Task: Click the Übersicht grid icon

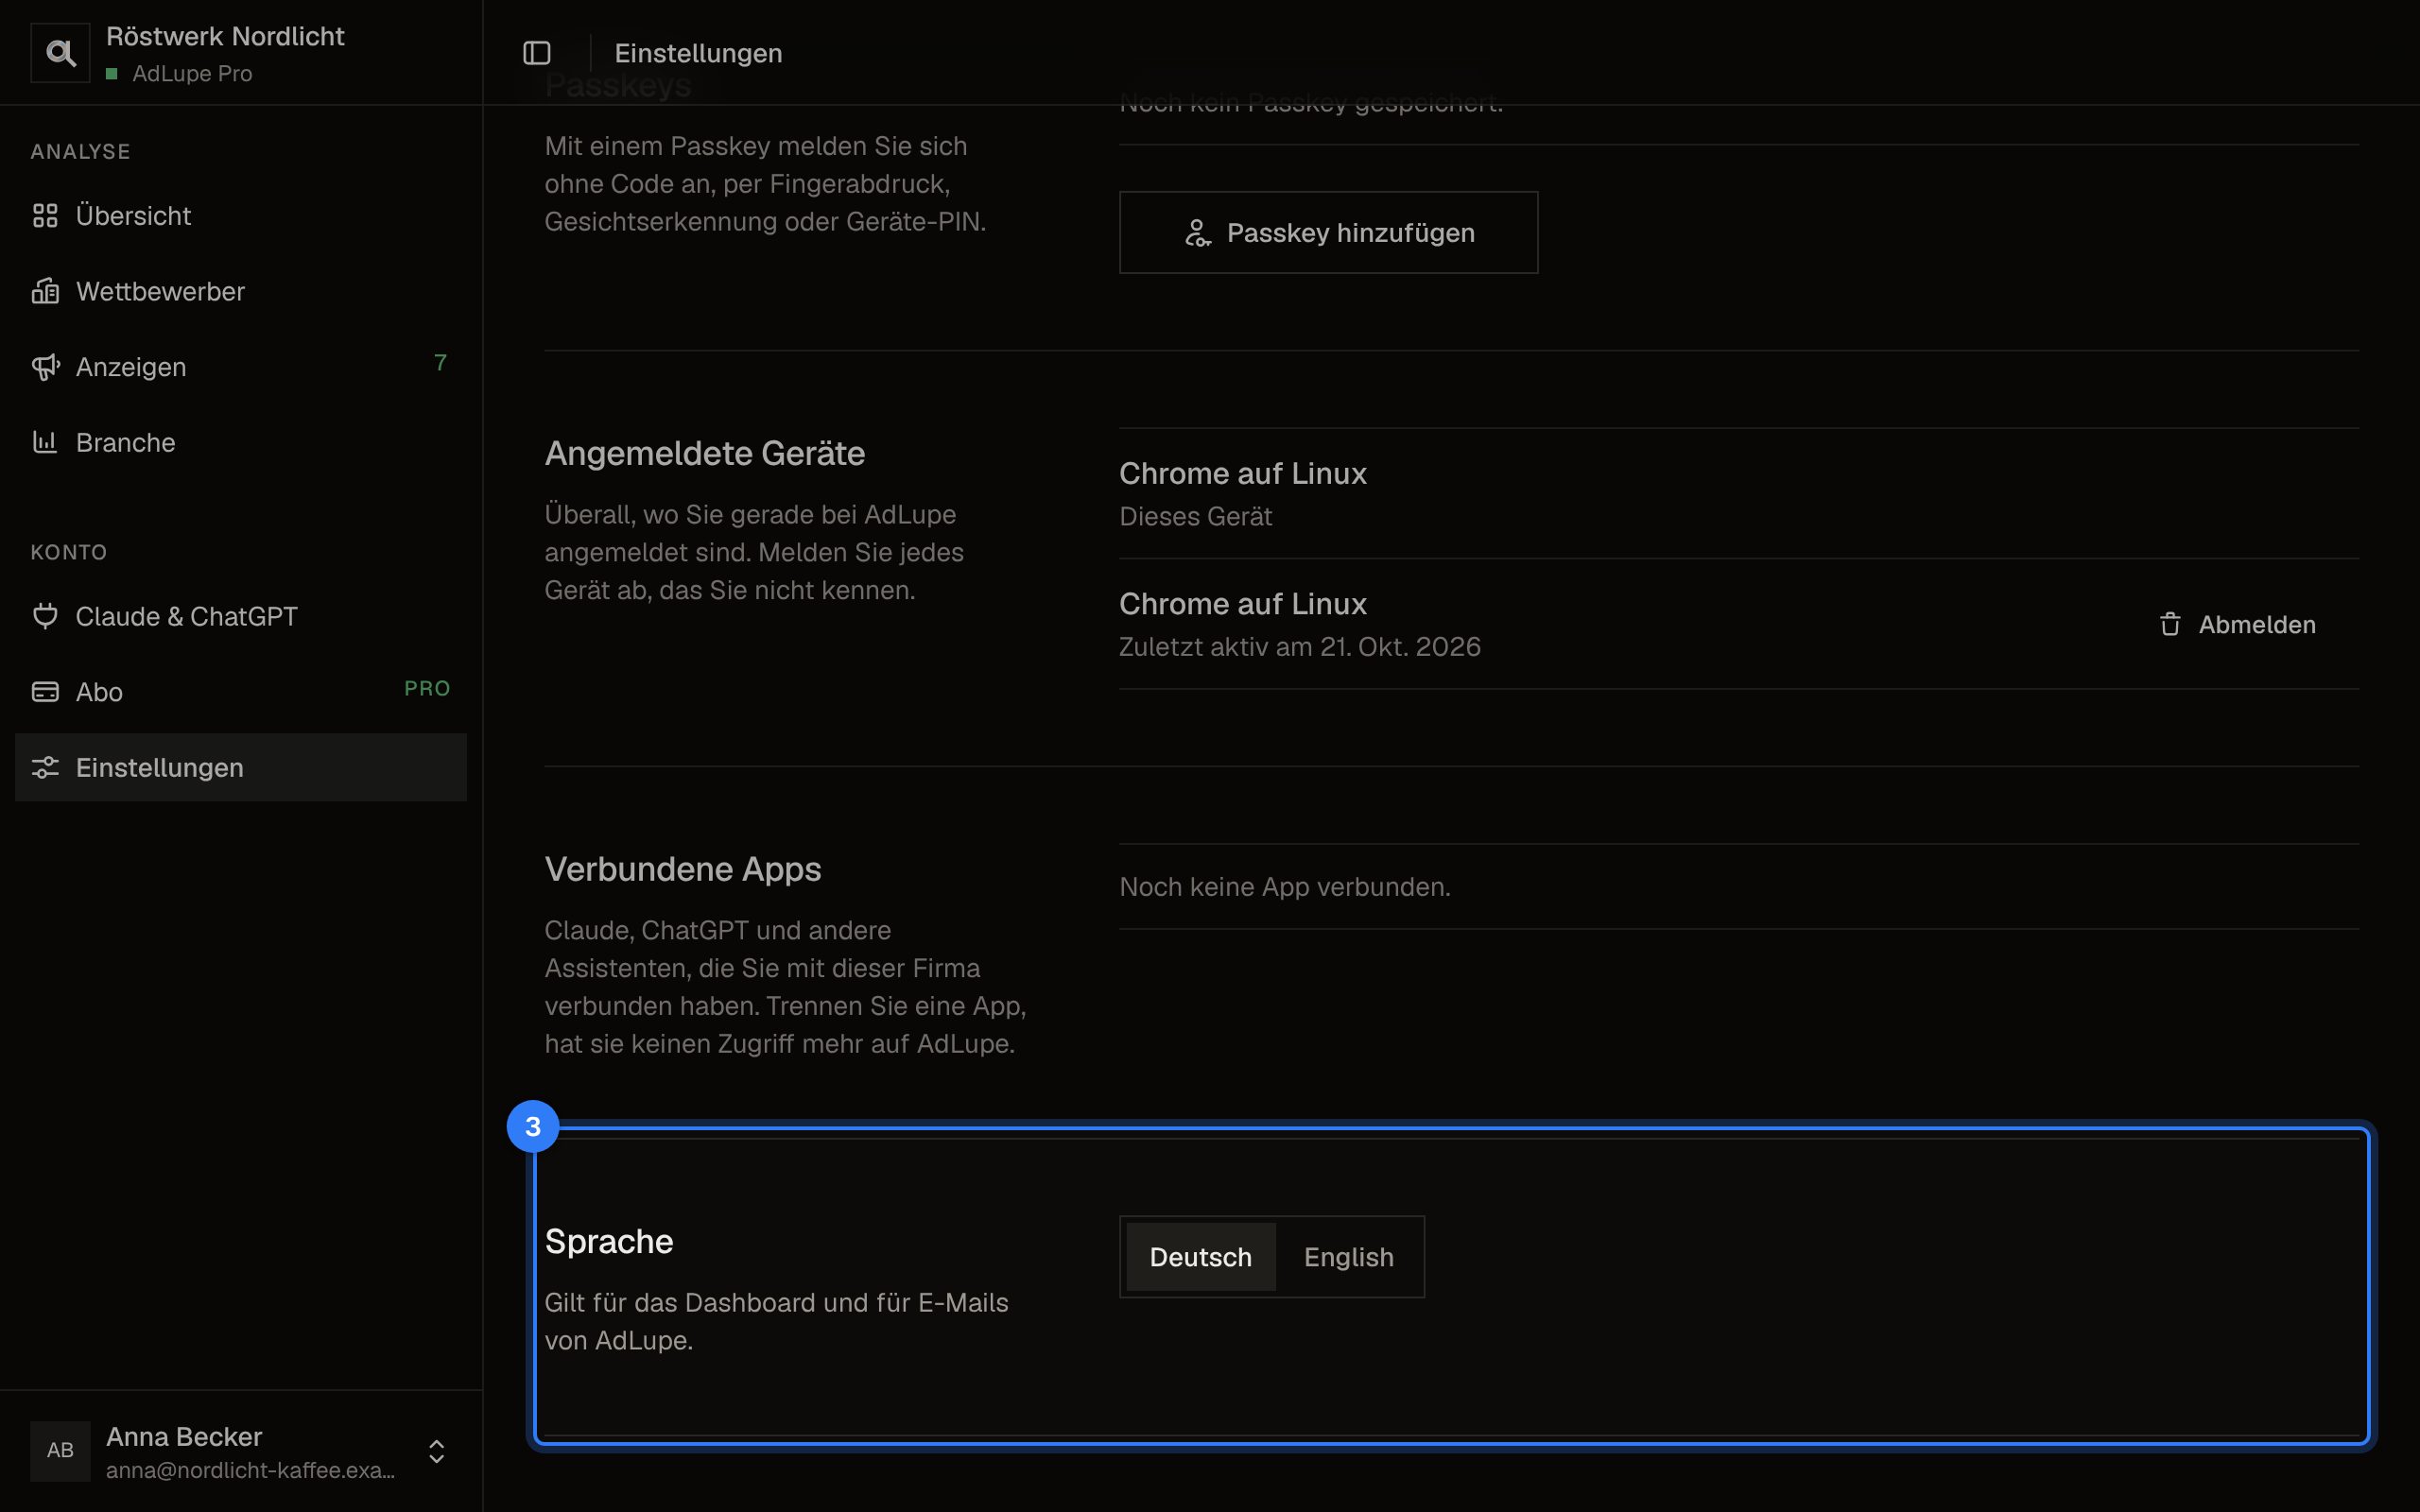Action: [45, 215]
